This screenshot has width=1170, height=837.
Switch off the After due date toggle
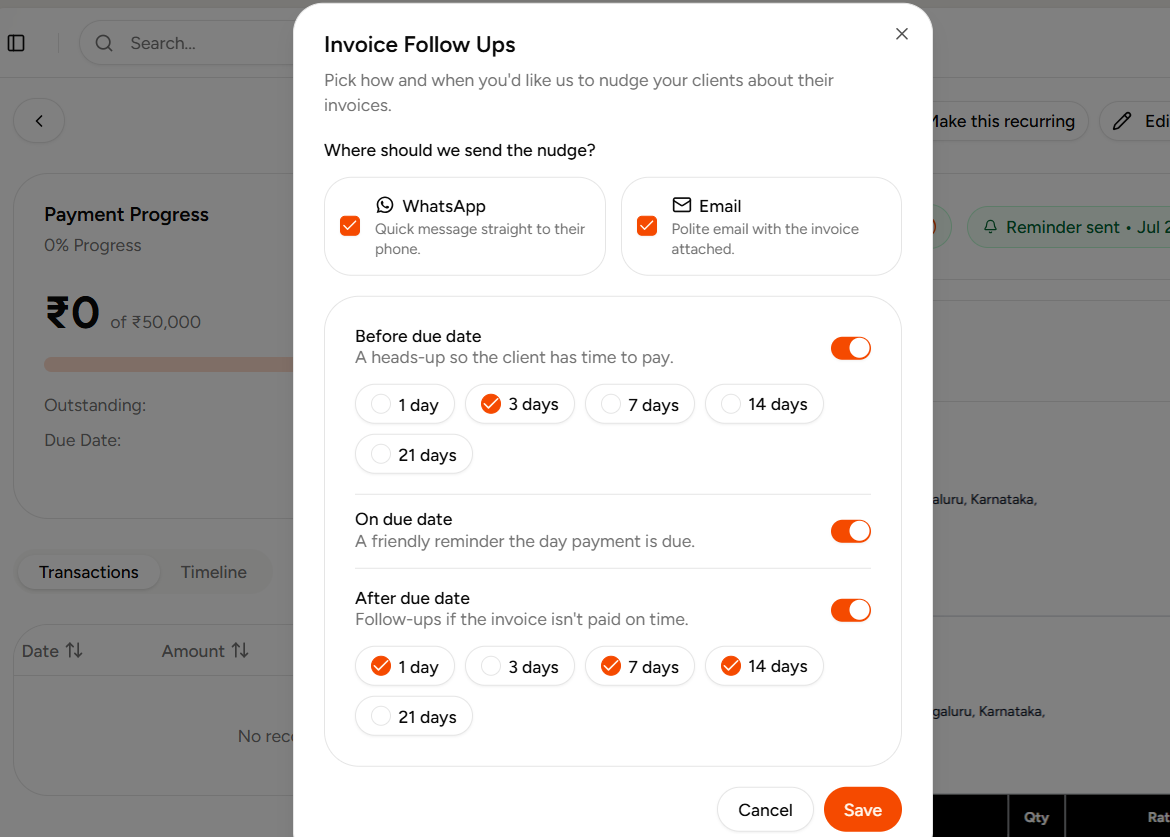coord(851,610)
